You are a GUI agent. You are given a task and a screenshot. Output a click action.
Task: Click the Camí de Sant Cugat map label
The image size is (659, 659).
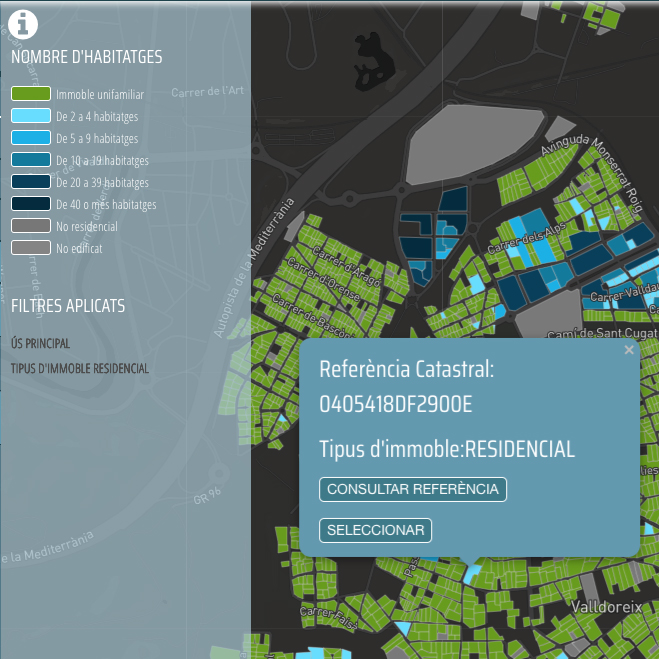[602, 333]
